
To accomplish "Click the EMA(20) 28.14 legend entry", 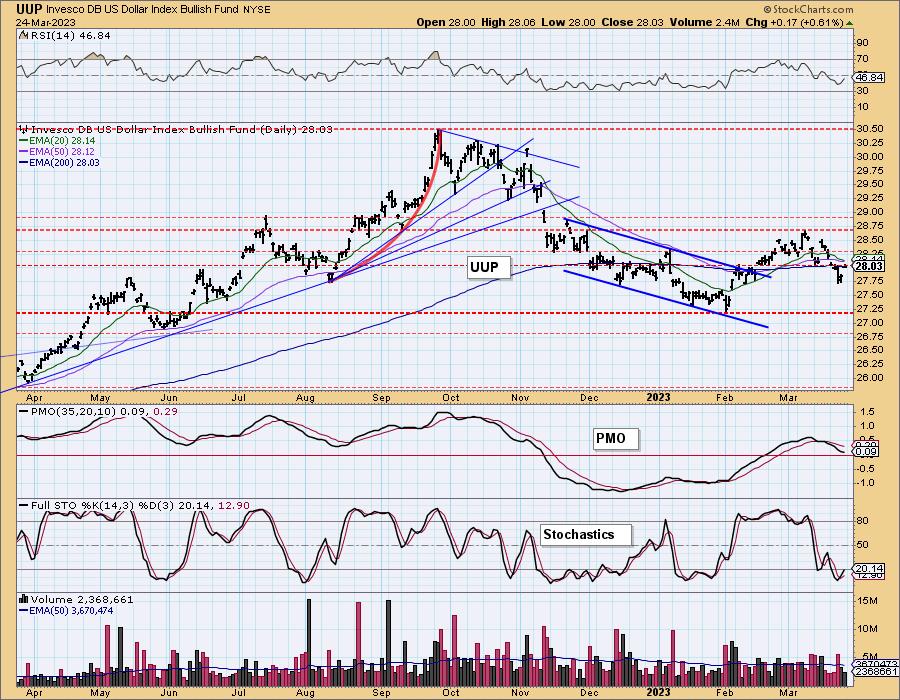I will (57, 141).
